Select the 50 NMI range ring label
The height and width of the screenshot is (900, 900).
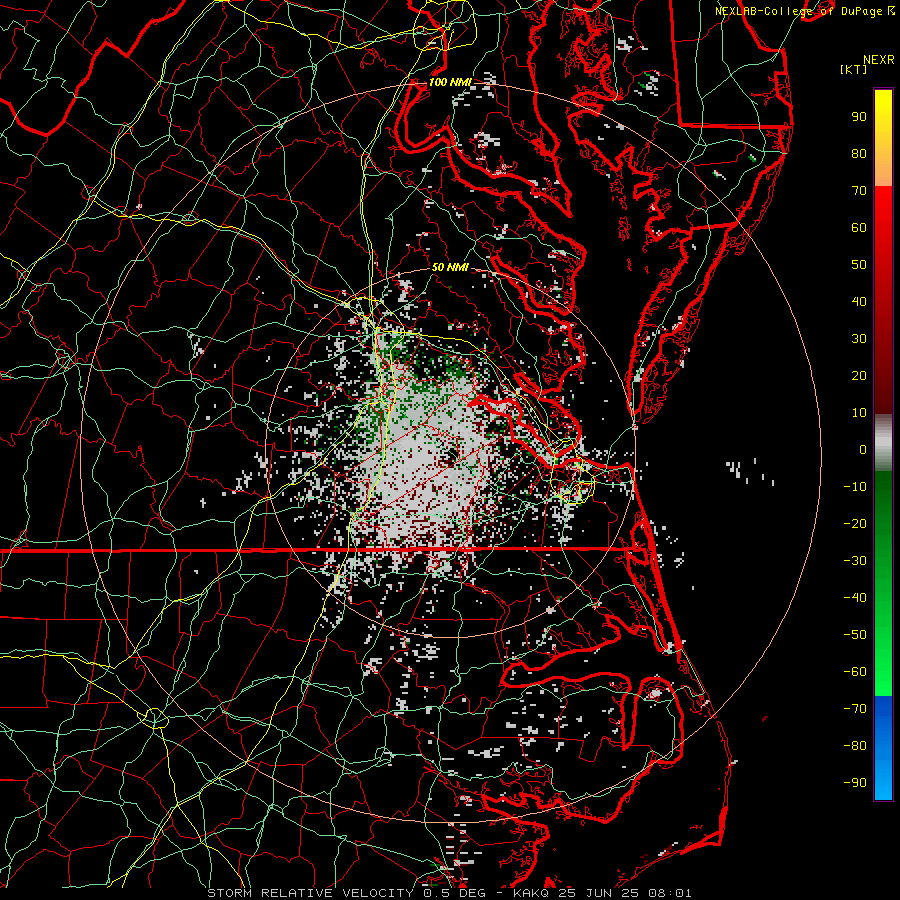click(450, 267)
